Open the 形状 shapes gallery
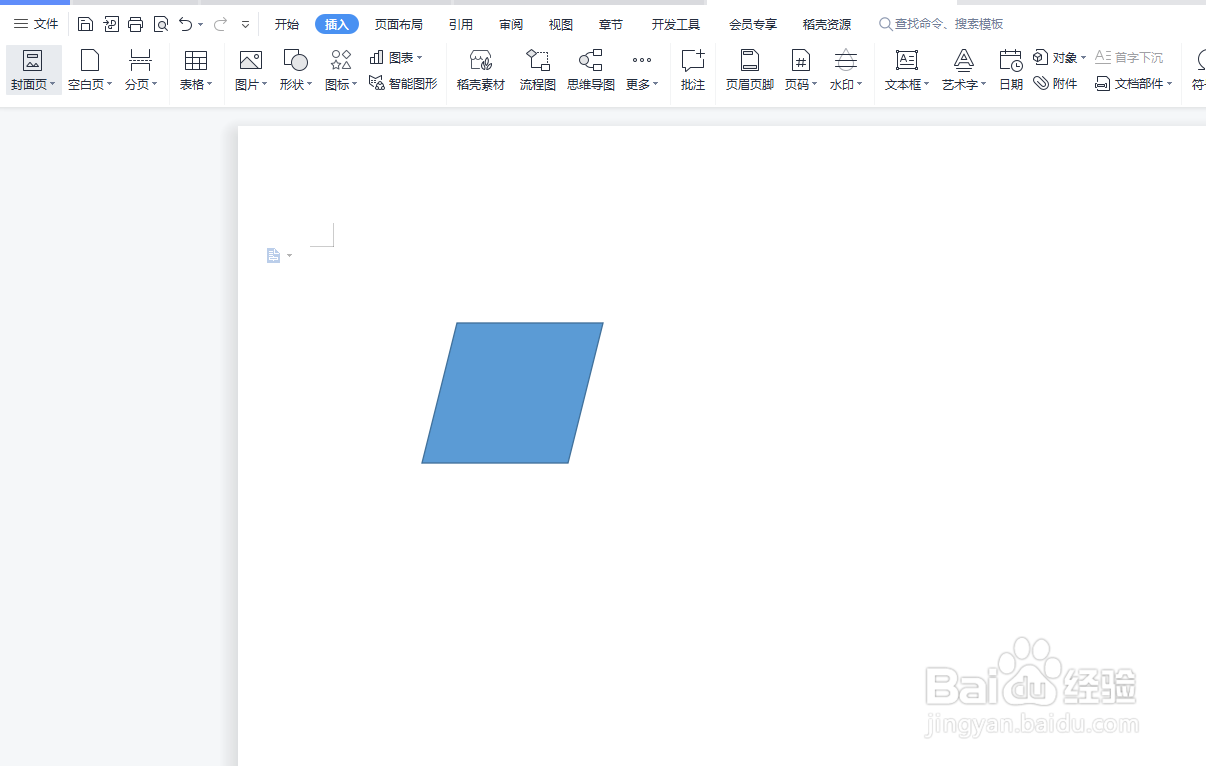The height and width of the screenshot is (766, 1206). pos(296,70)
